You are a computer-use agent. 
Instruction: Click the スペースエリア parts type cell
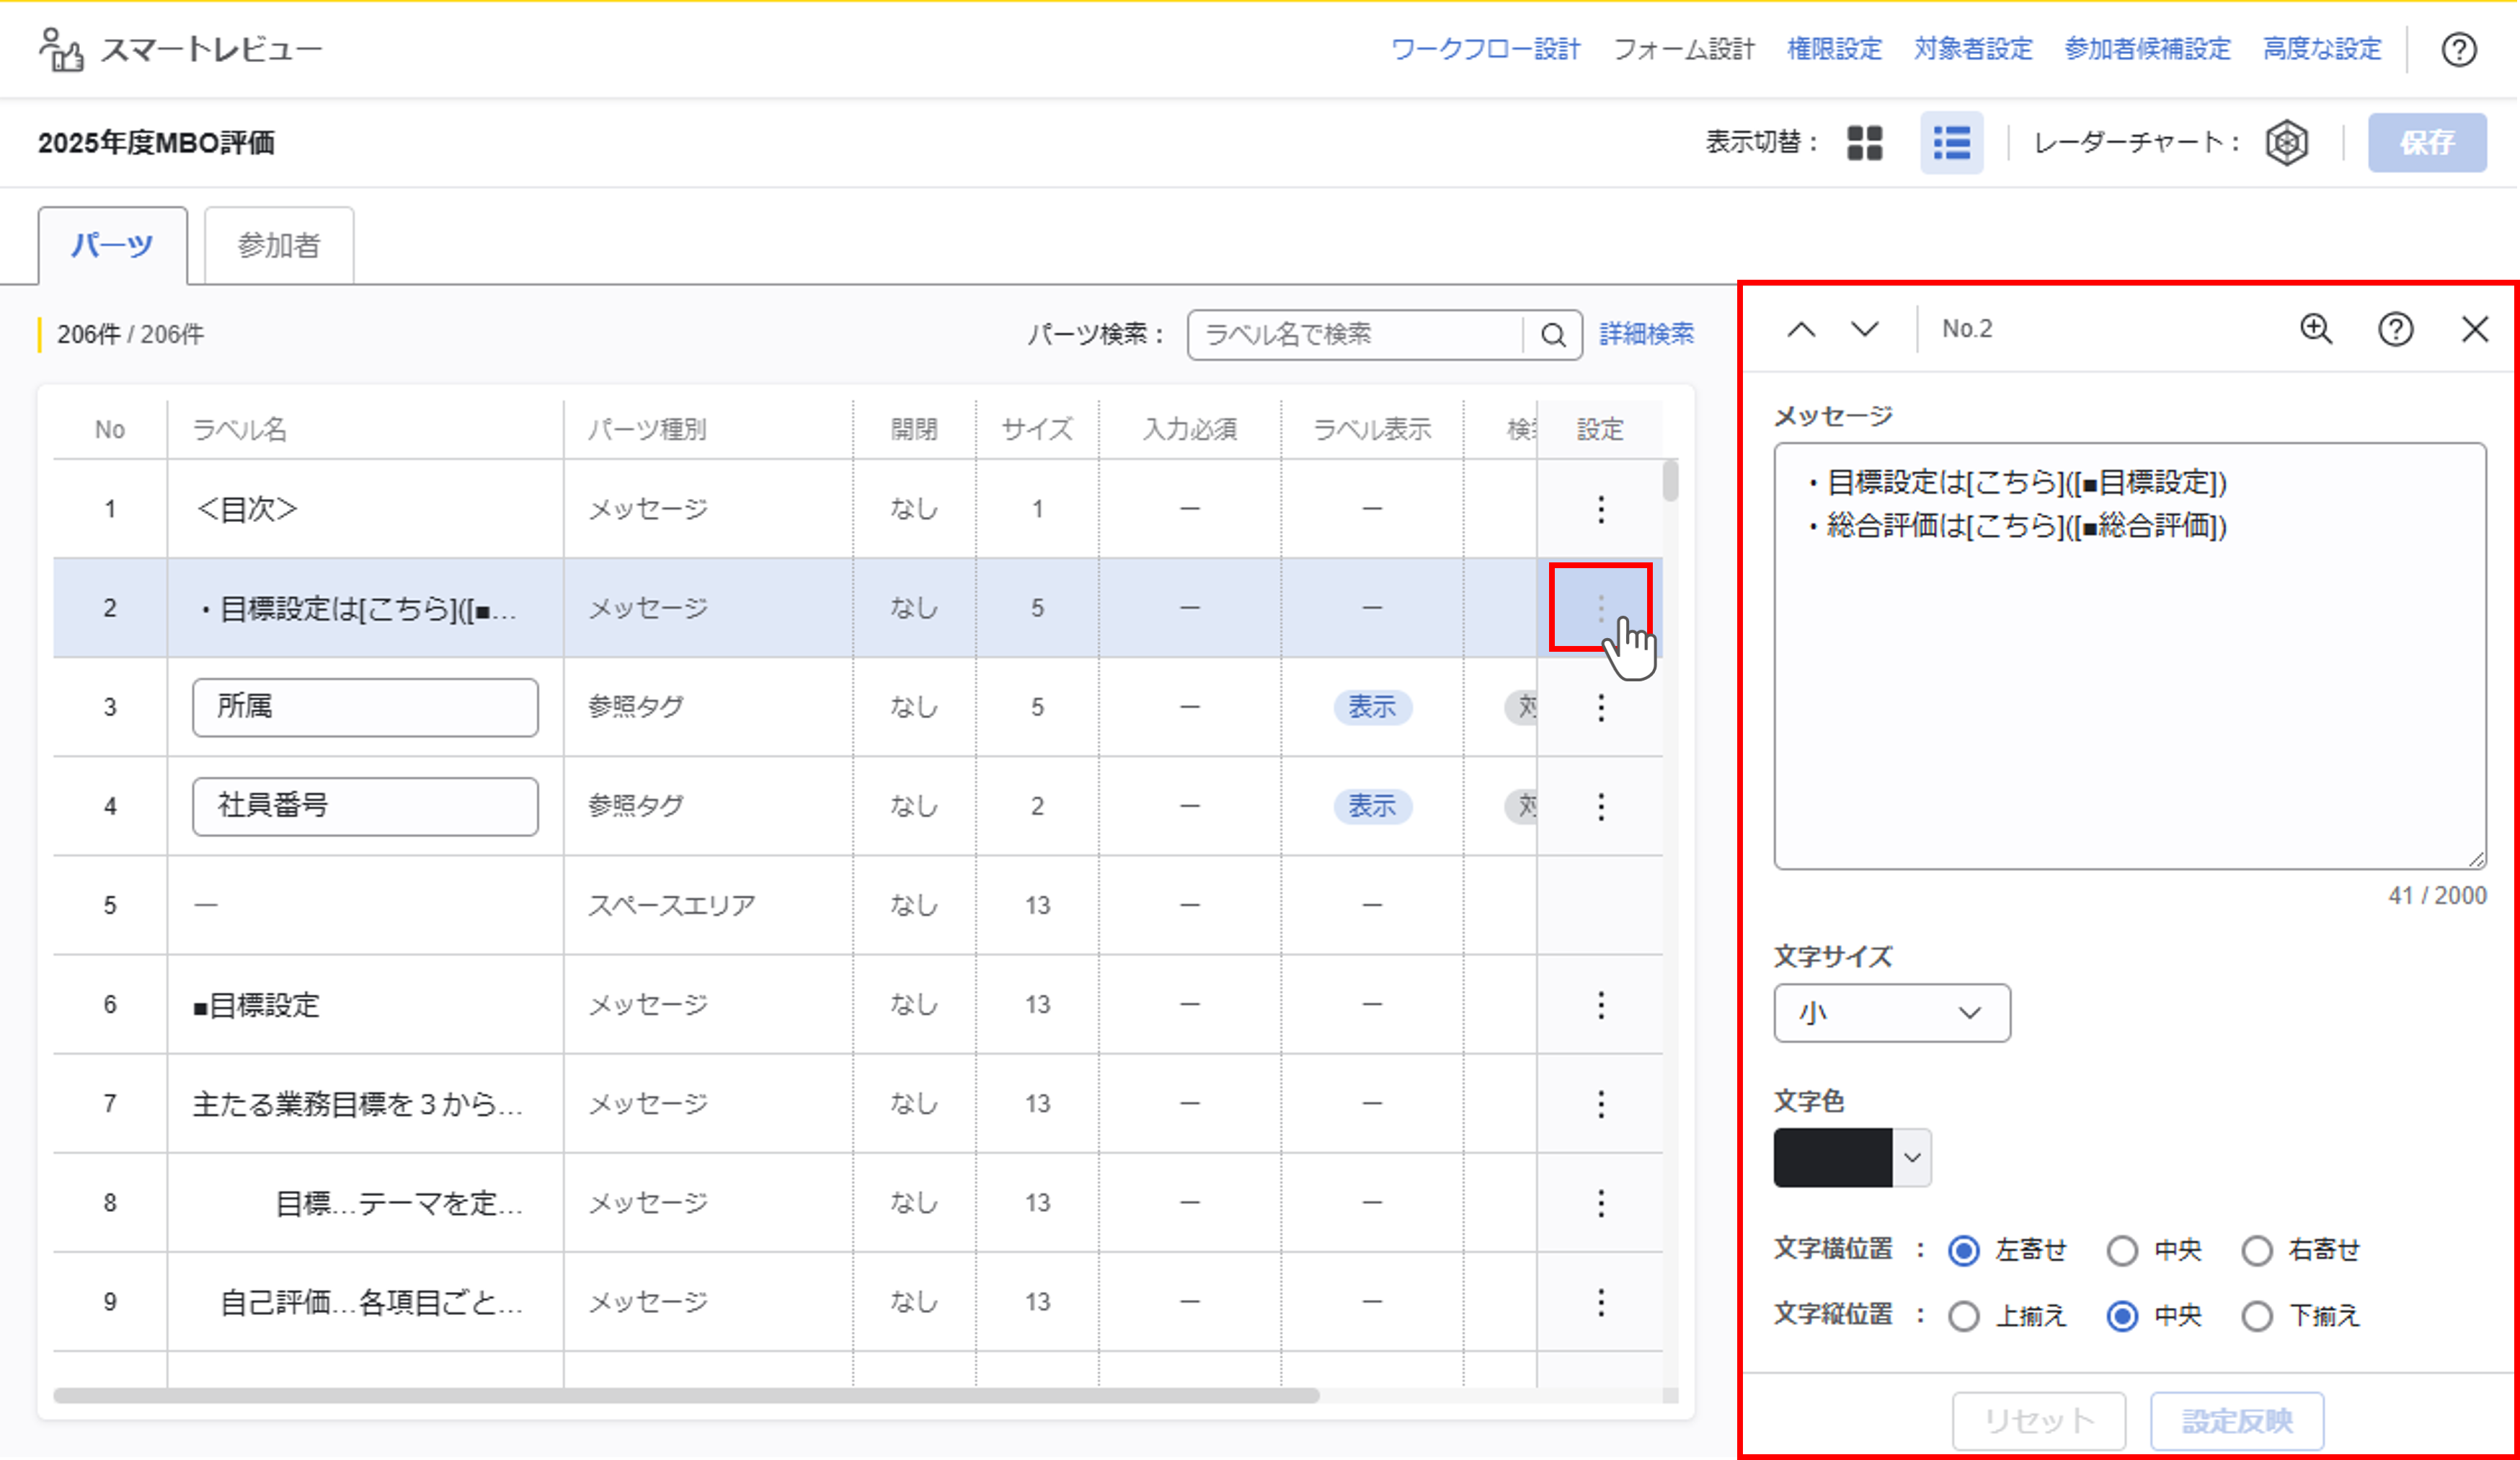pyautogui.click(x=708, y=906)
